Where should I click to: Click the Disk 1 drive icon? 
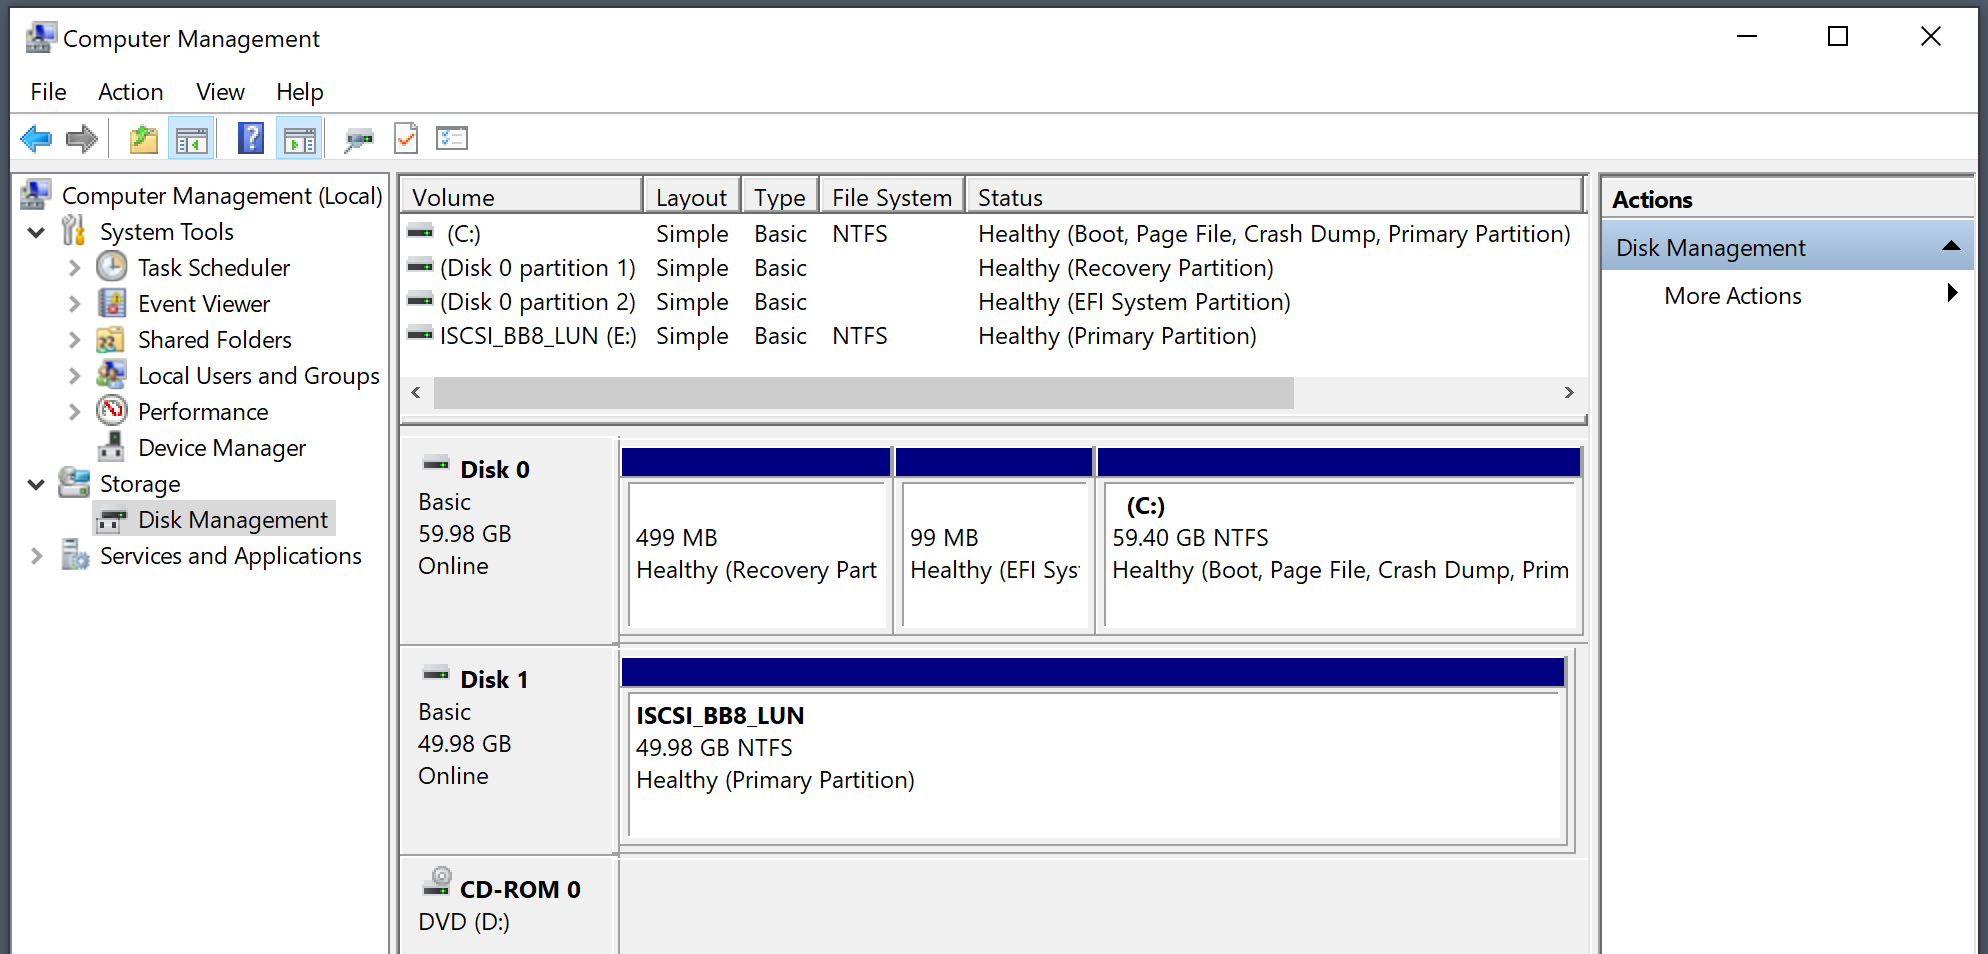(436, 674)
